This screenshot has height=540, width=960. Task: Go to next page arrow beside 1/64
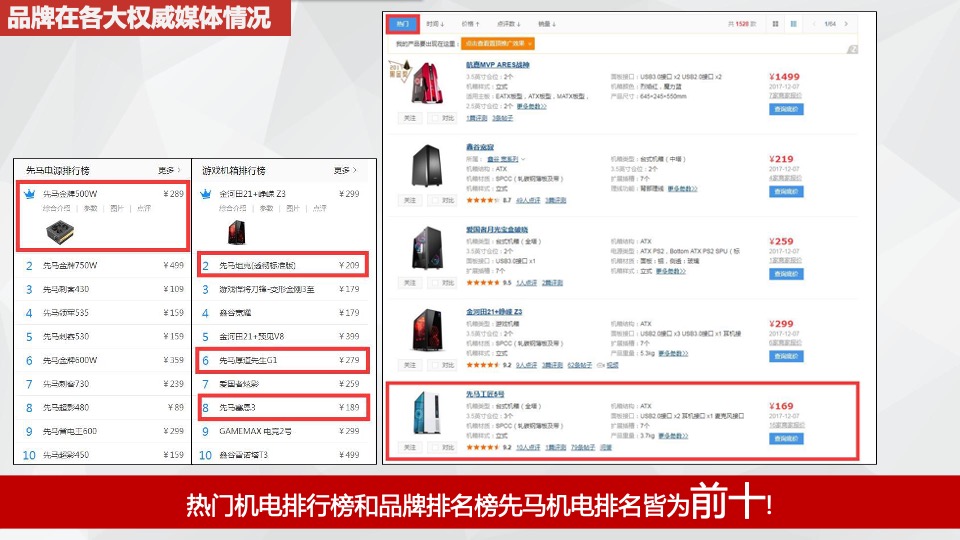click(846, 24)
